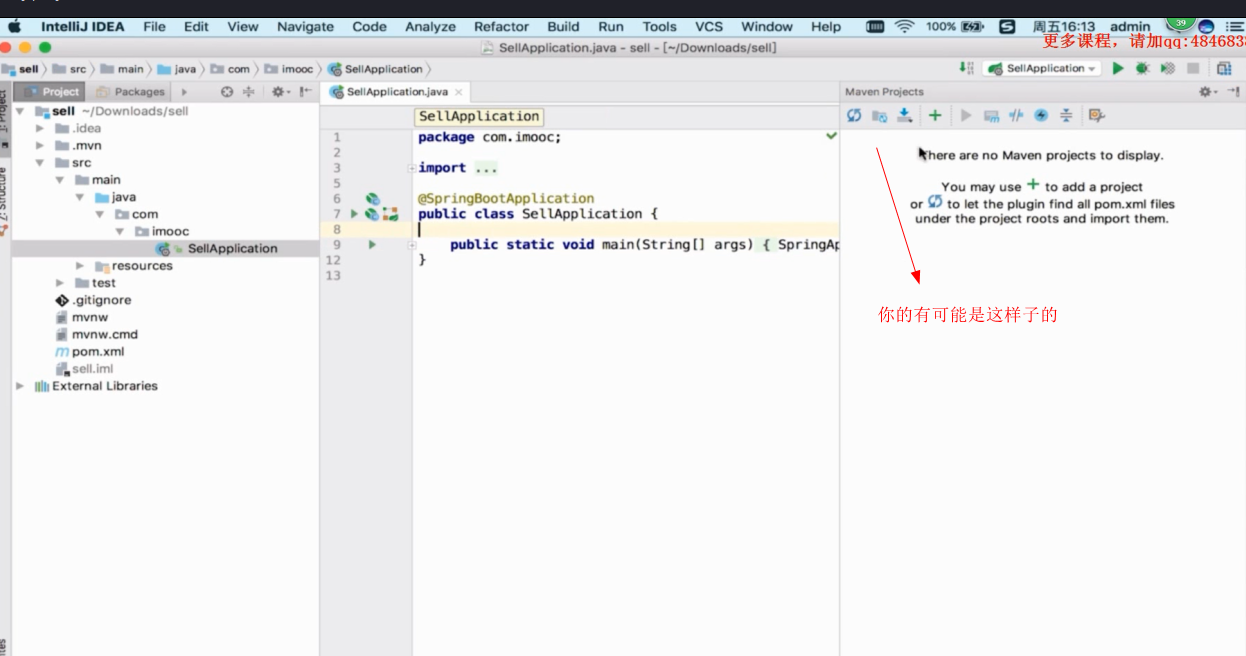Open Maven Settings wrench icon

pyautogui.click(x=1096, y=116)
